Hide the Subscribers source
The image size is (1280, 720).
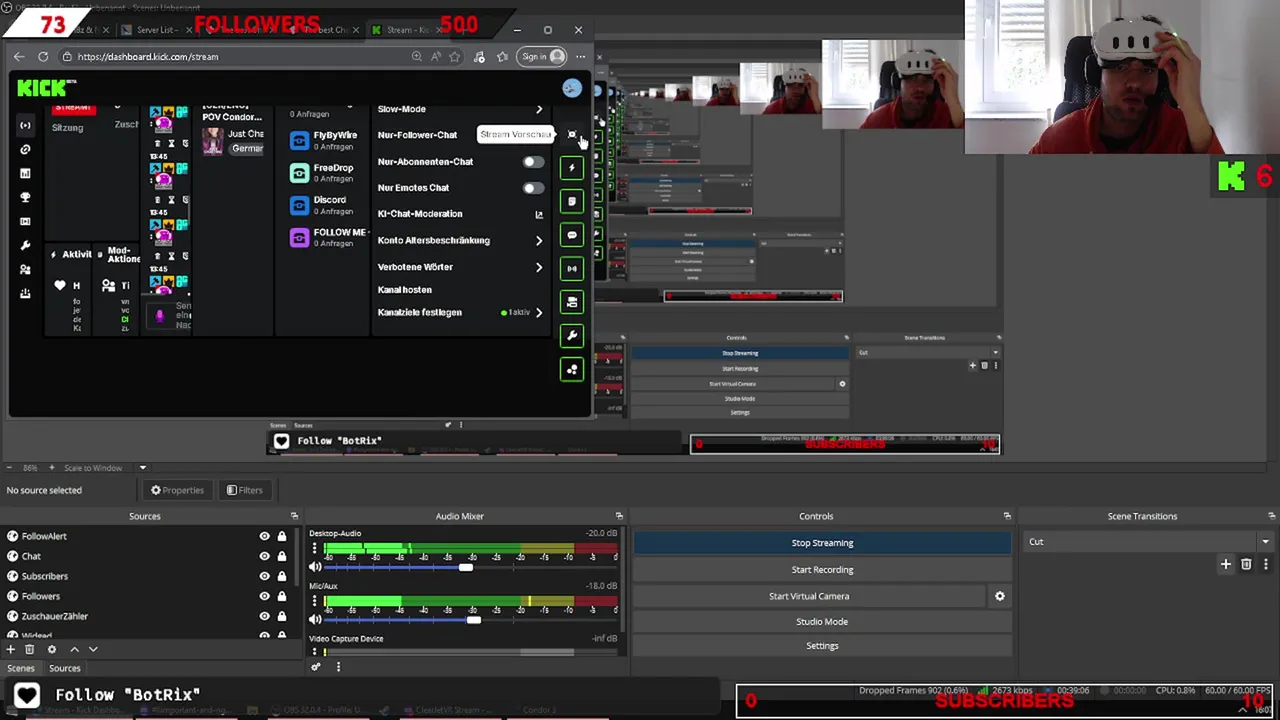point(265,576)
